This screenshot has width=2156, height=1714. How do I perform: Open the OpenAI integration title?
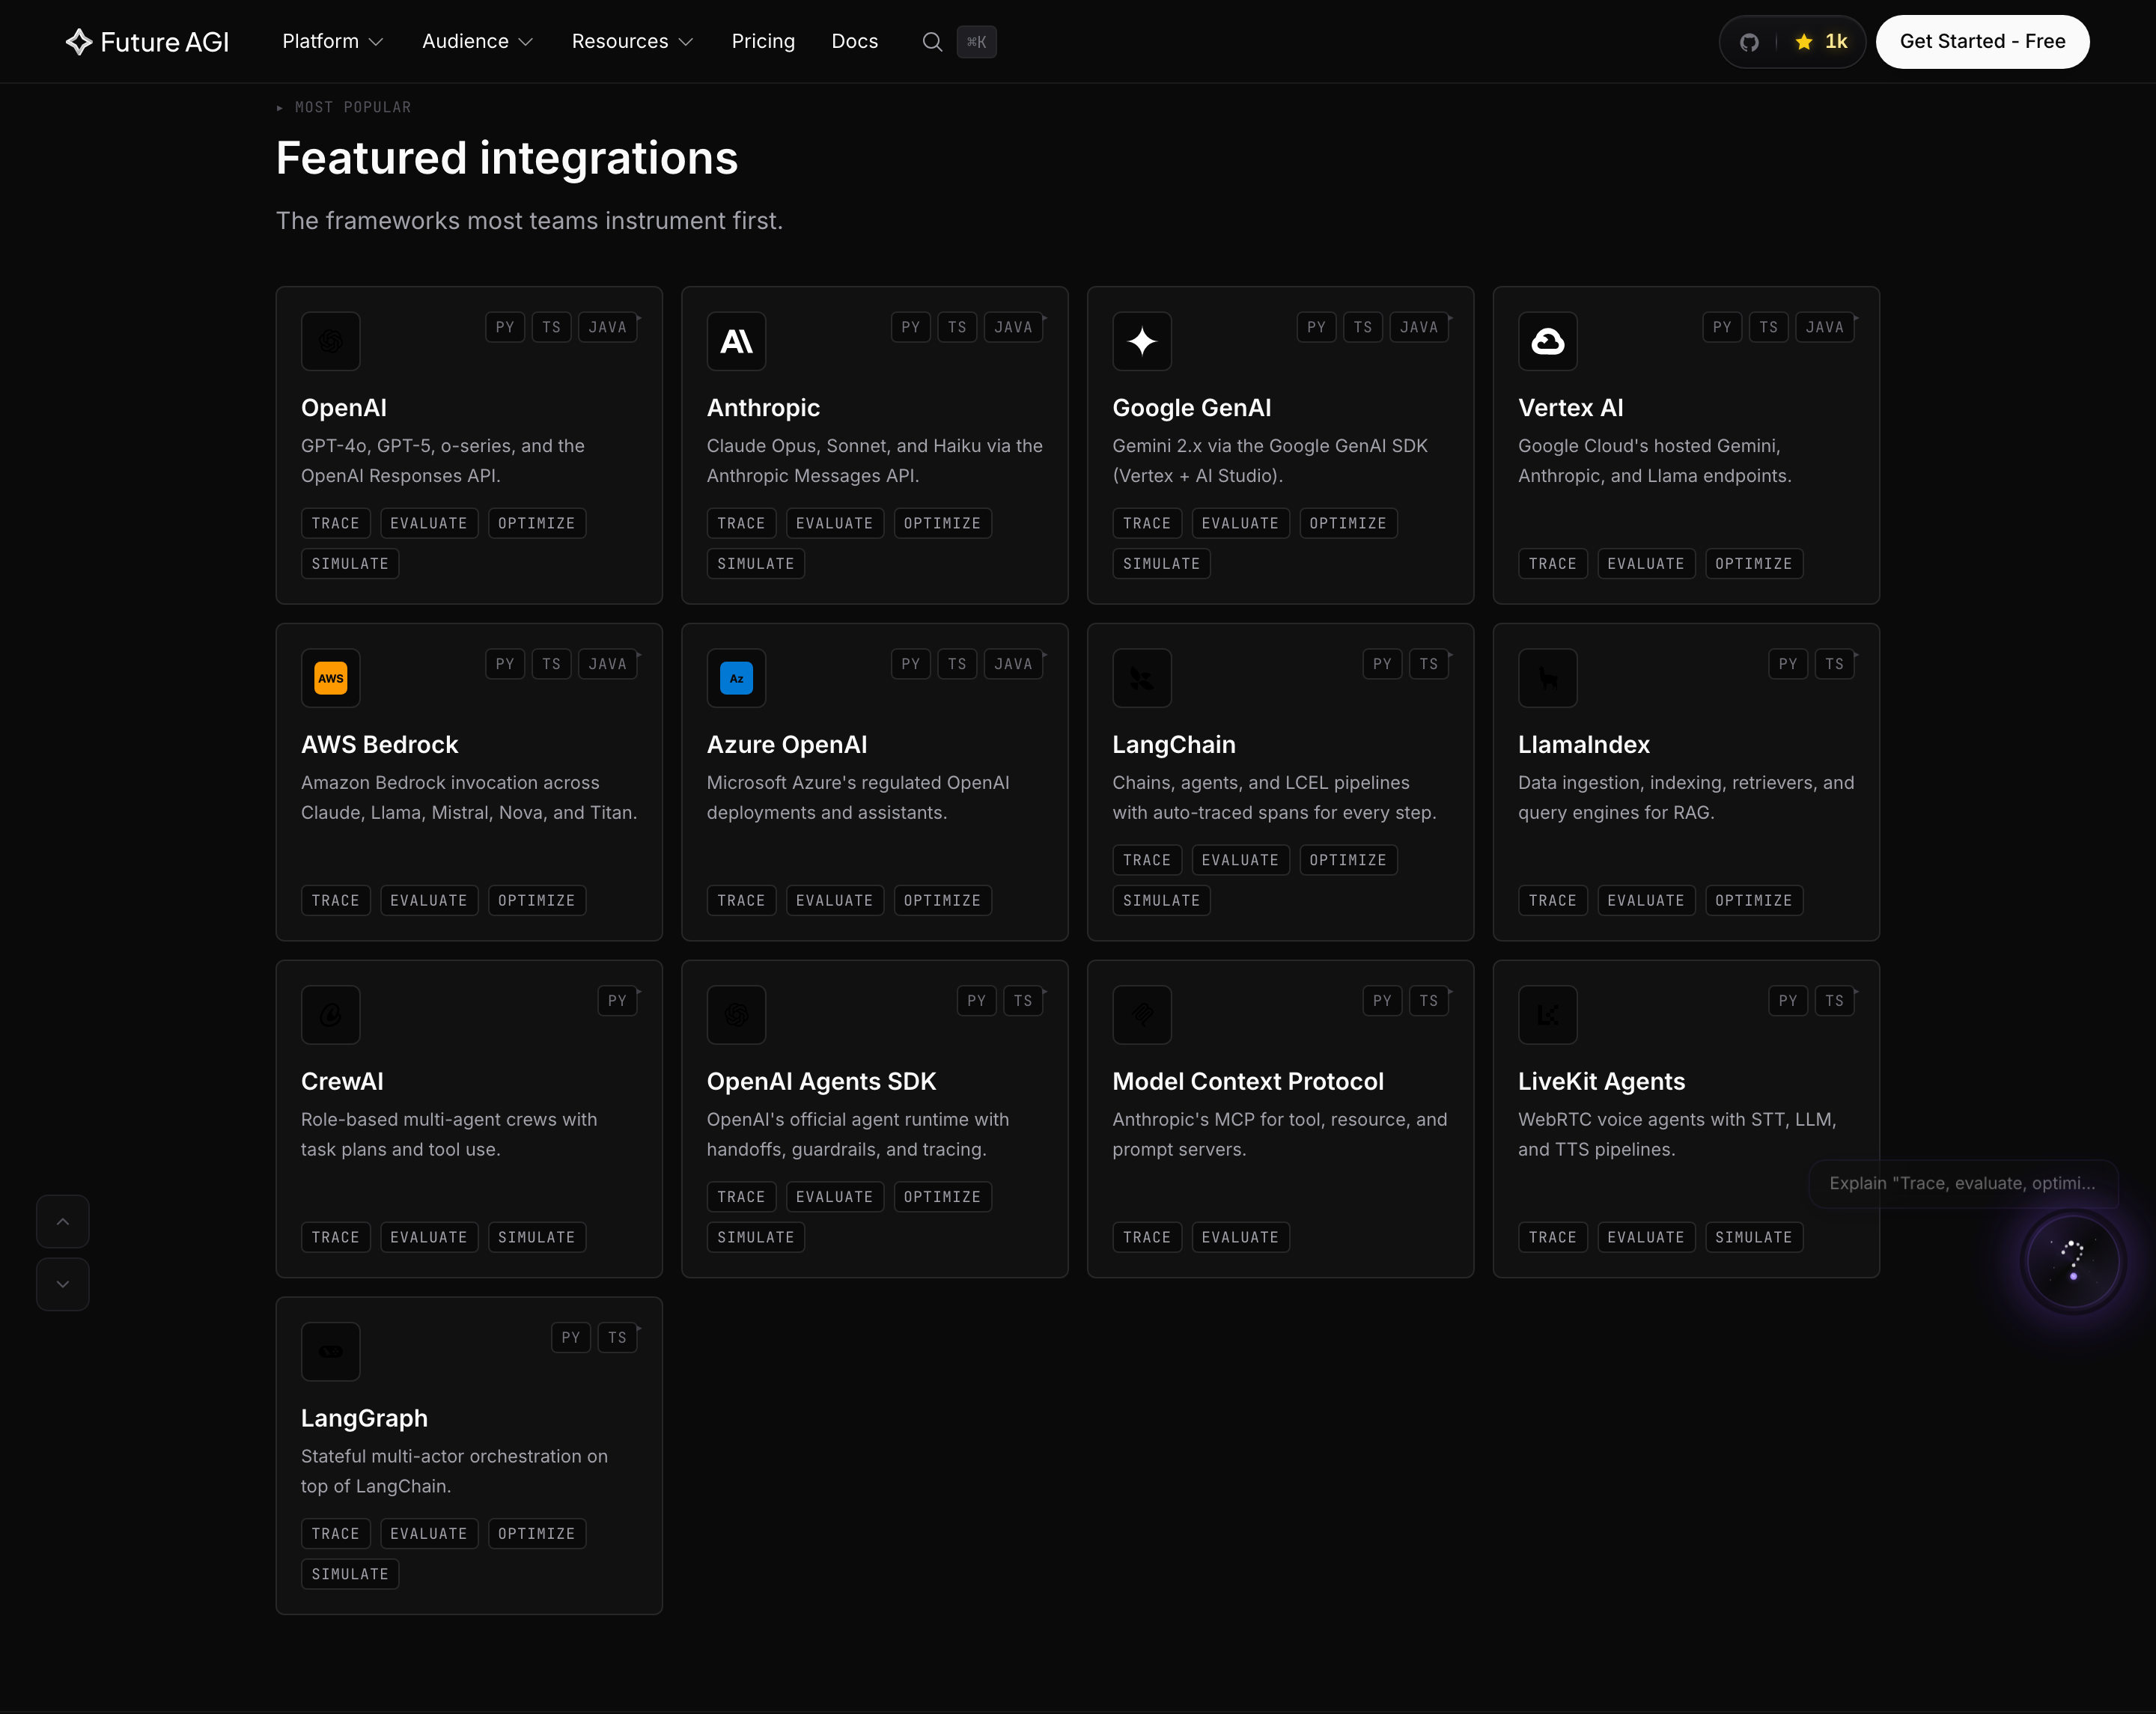344,408
